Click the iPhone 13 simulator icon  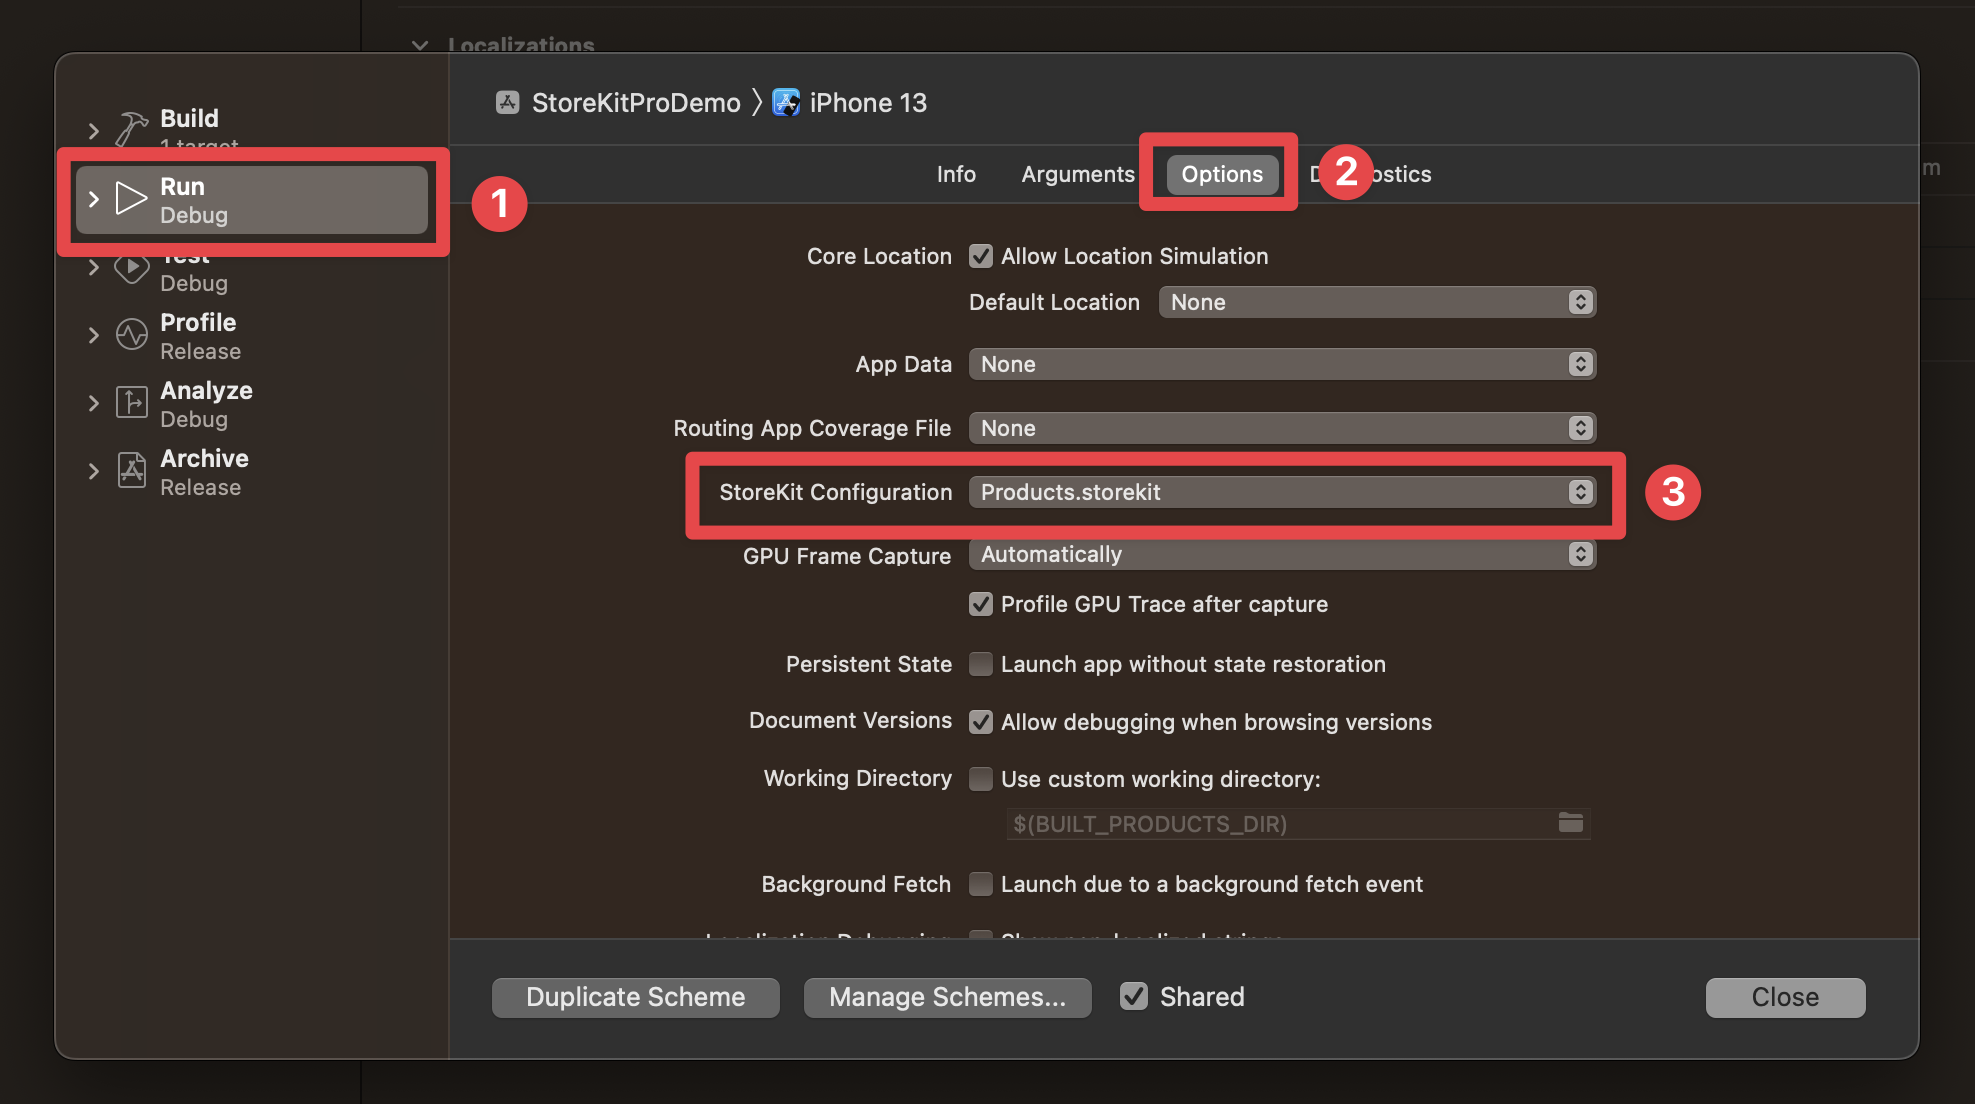coord(786,102)
